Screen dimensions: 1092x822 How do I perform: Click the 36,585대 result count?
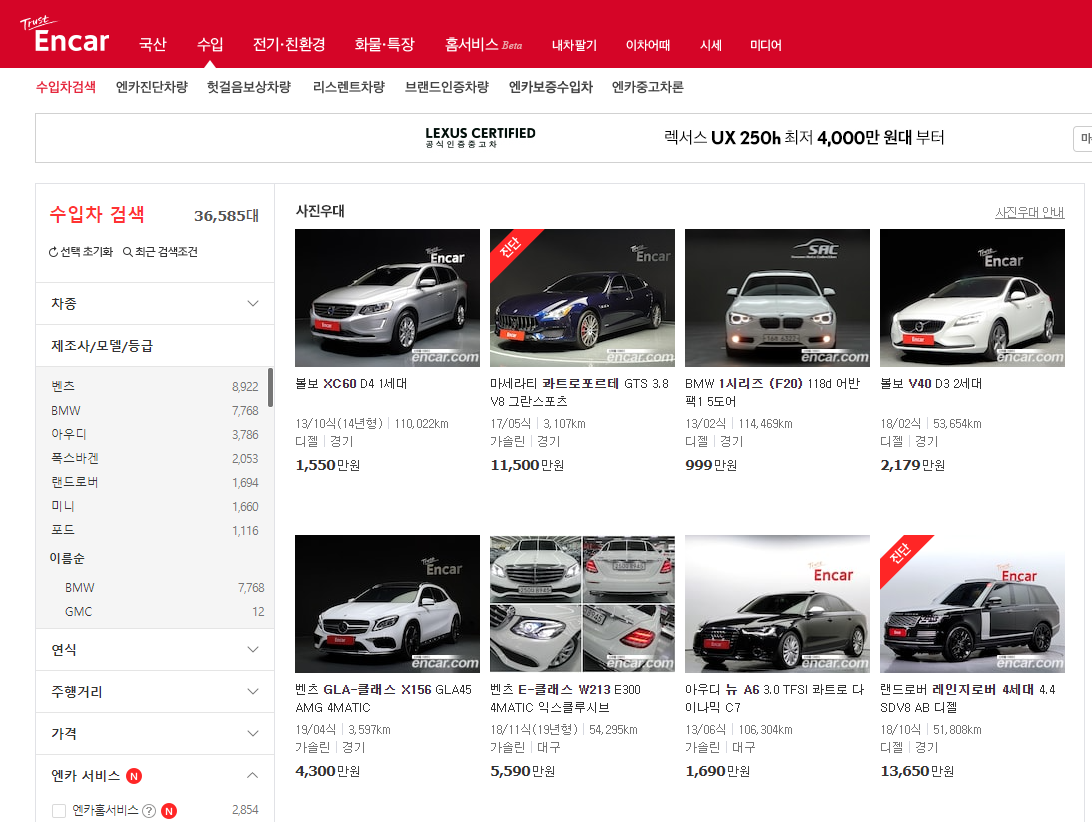click(226, 216)
